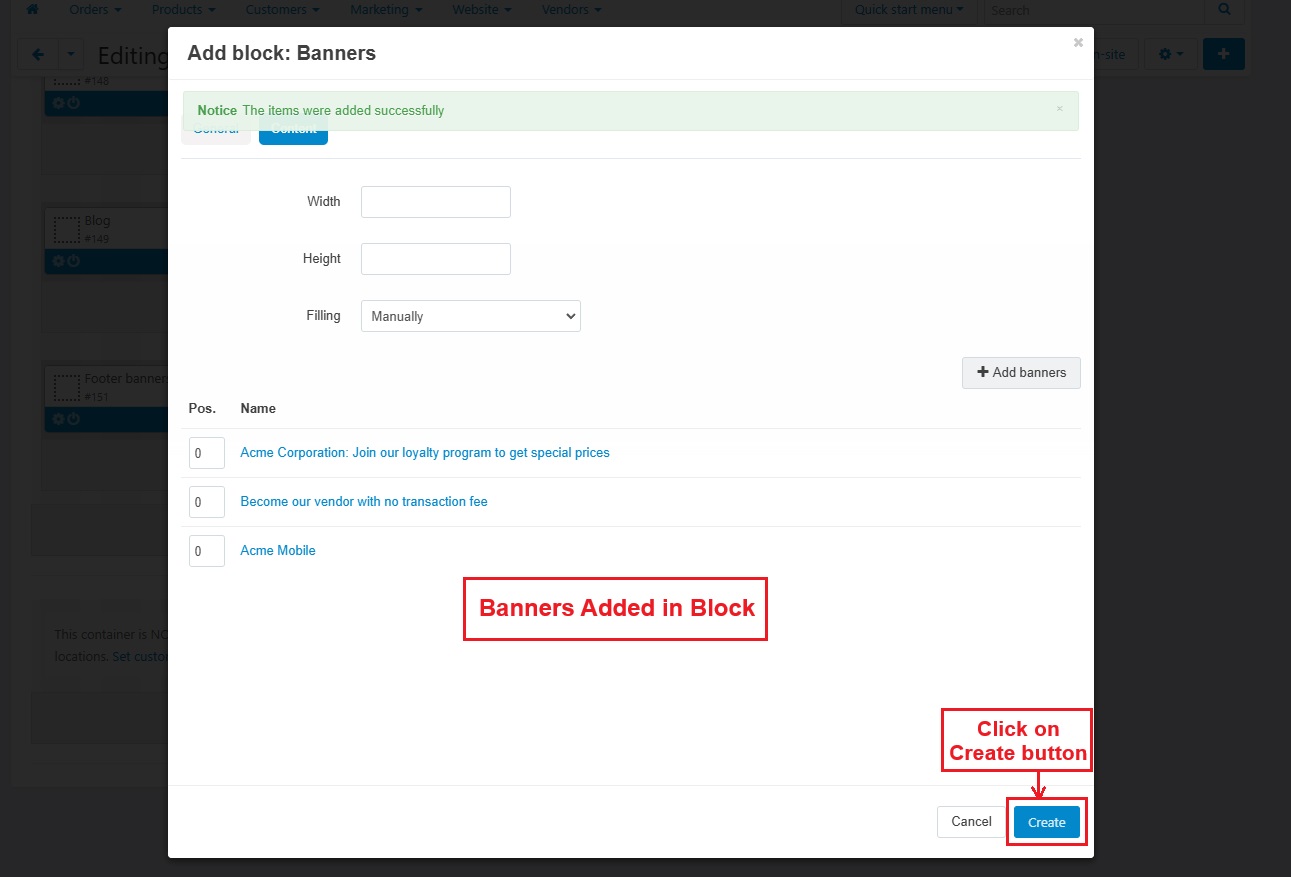Toggle power icon on block #148
The image size is (1291, 877).
click(x=73, y=103)
